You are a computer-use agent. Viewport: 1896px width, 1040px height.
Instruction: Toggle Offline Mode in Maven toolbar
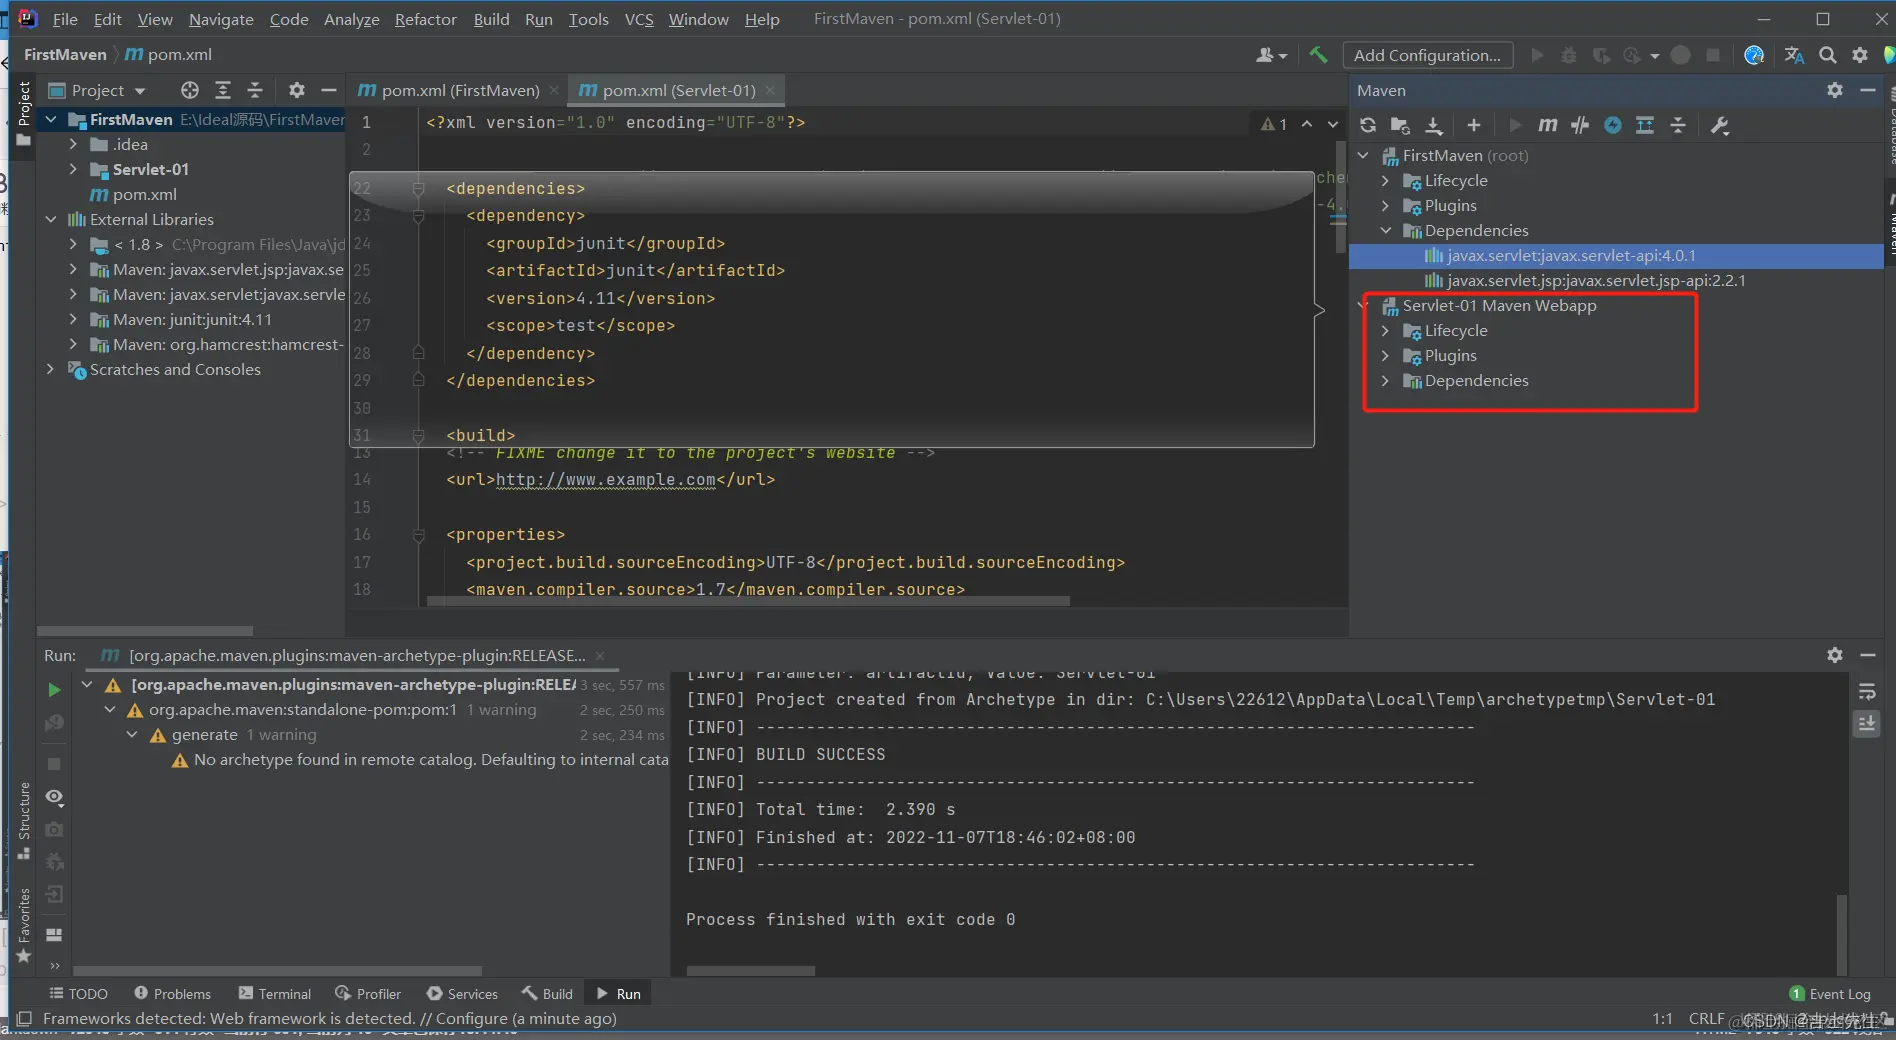click(1580, 125)
